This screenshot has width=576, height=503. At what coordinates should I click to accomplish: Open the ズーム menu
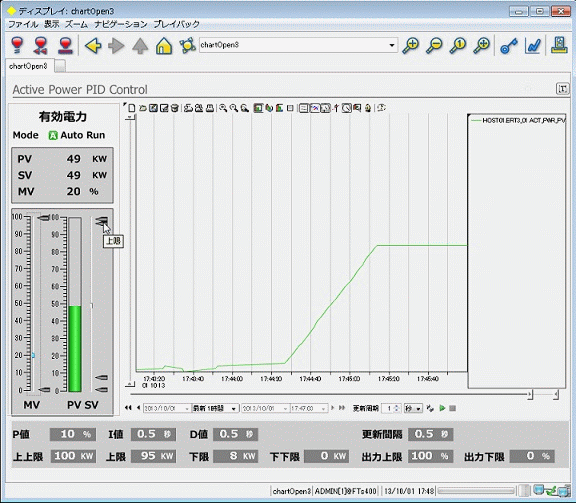(76, 24)
